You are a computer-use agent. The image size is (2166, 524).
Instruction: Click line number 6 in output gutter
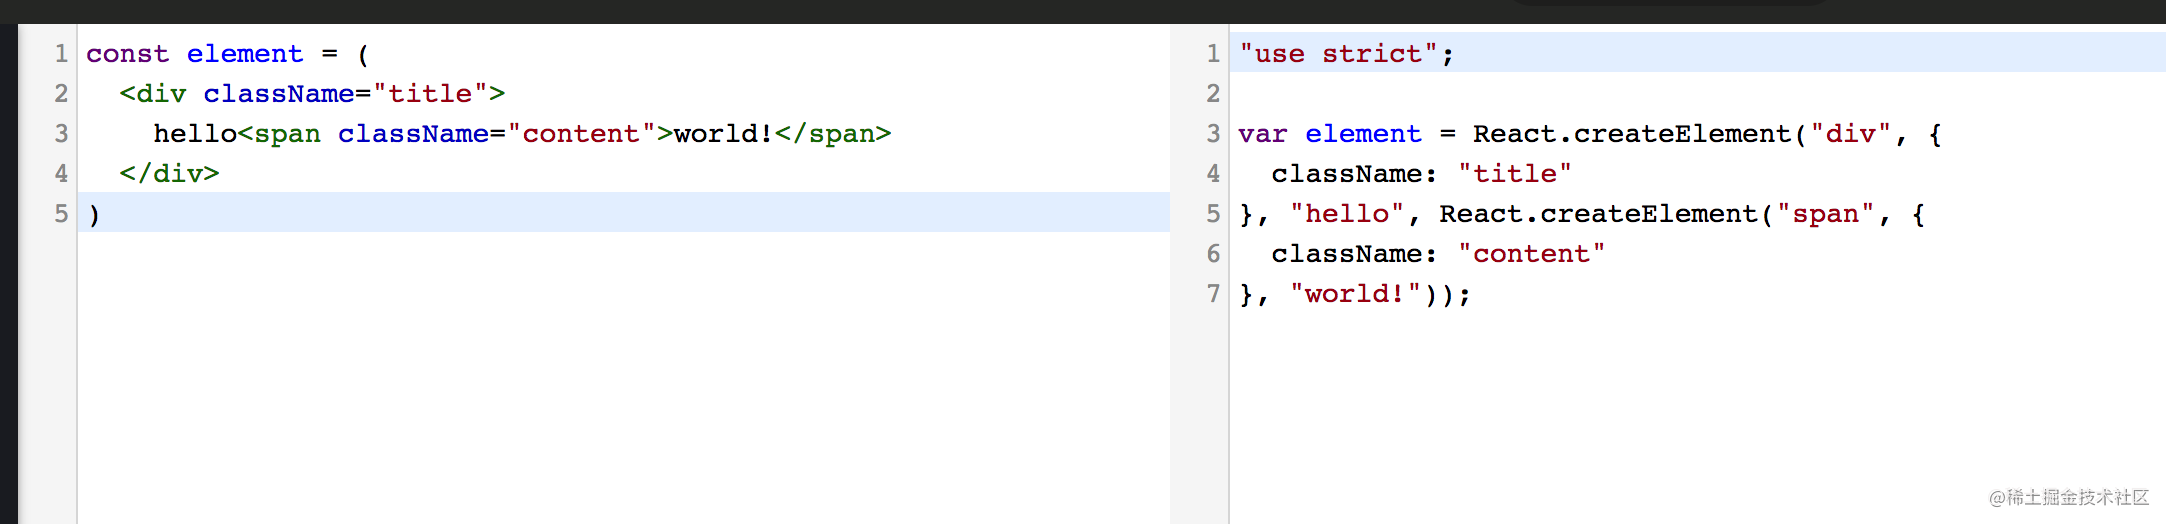[x=1213, y=253]
